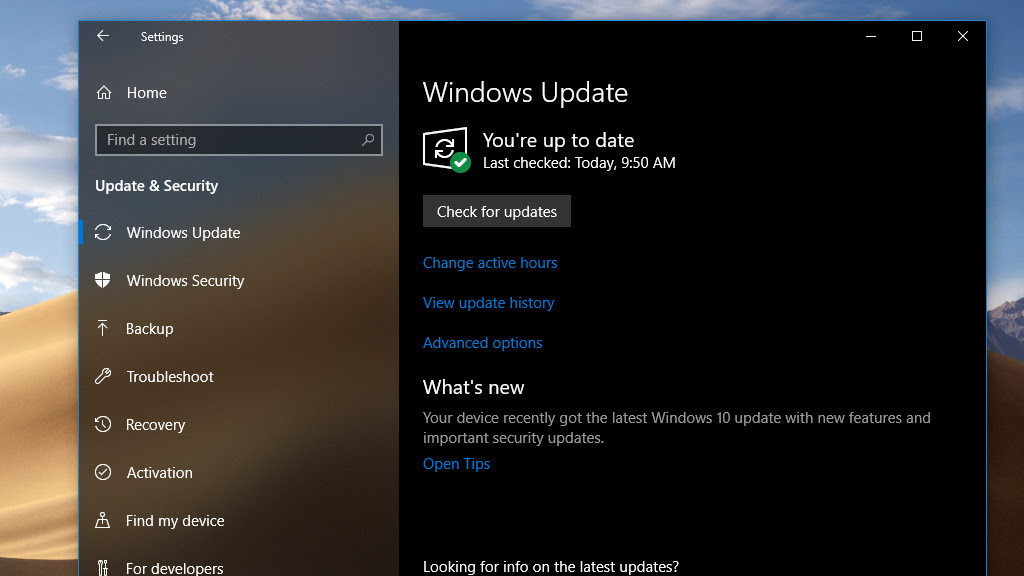This screenshot has height=576, width=1024.
Task: Open the Backup section
Action: pos(150,328)
